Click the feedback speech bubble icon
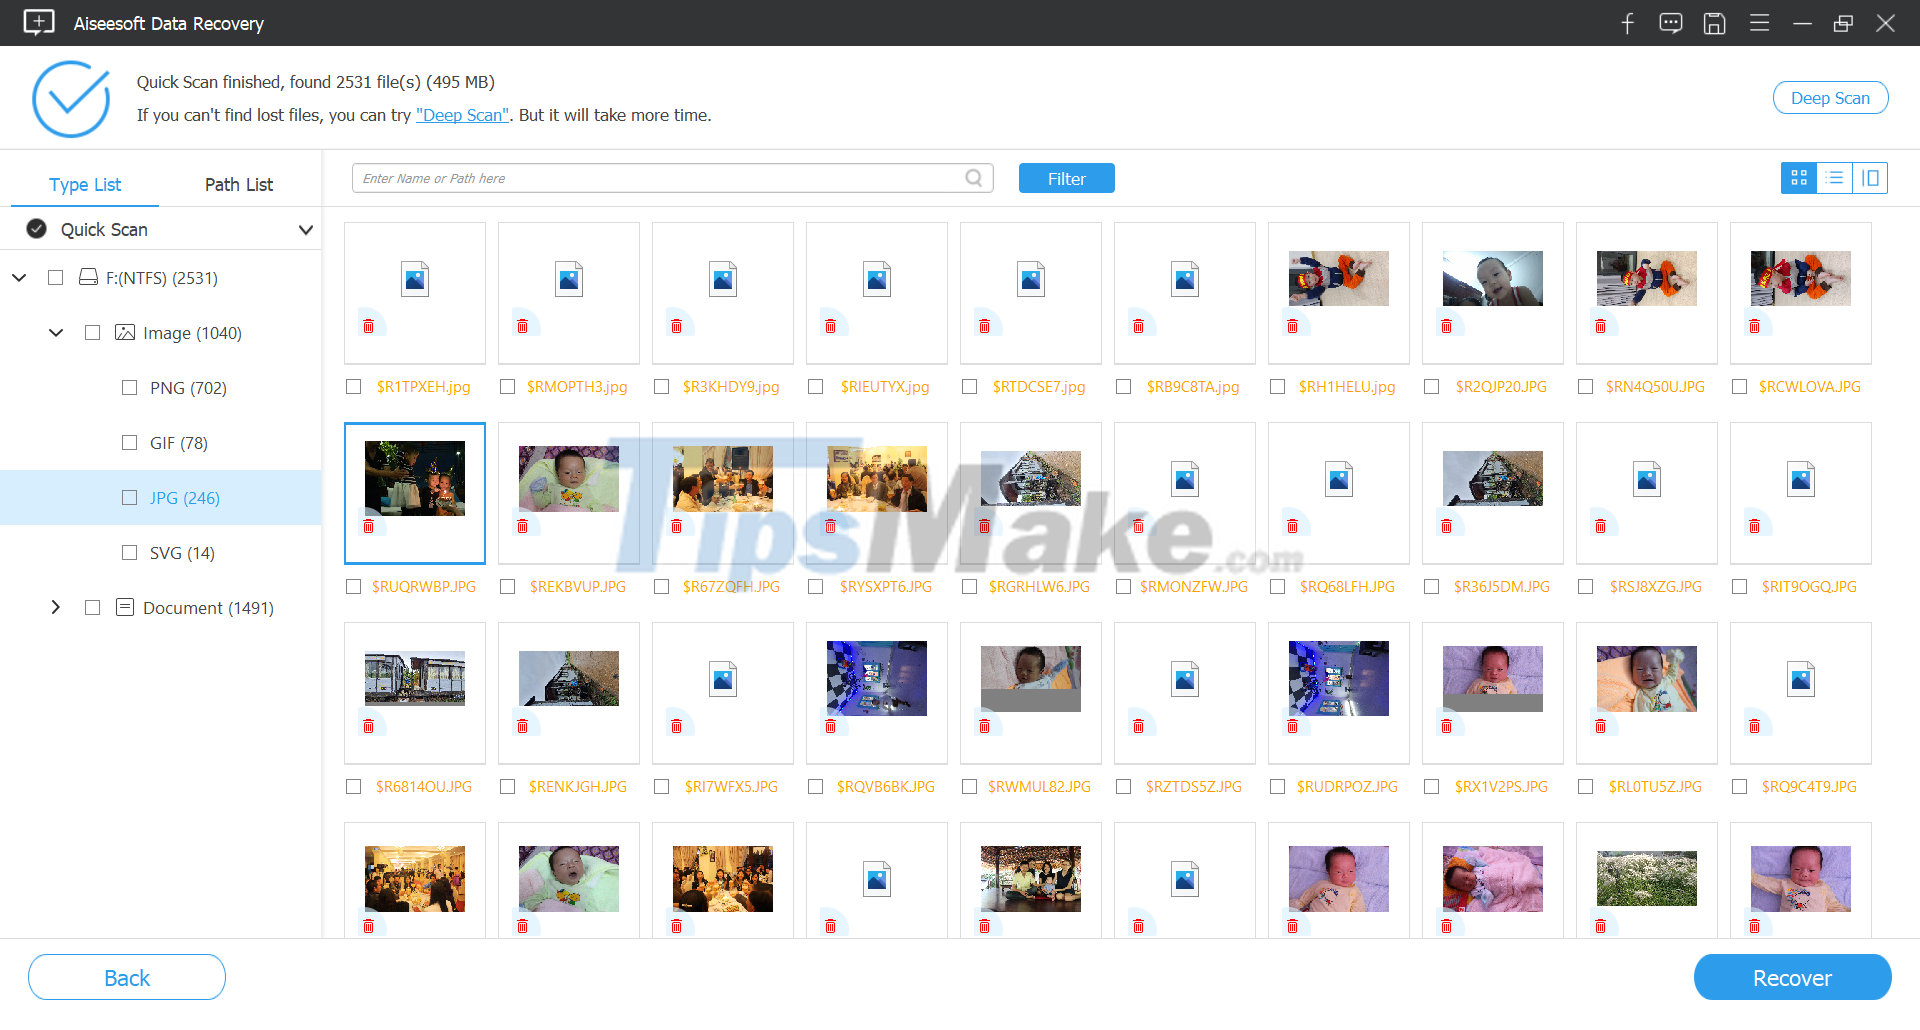This screenshot has width=1920, height=1030. pyautogui.click(x=1670, y=22)
